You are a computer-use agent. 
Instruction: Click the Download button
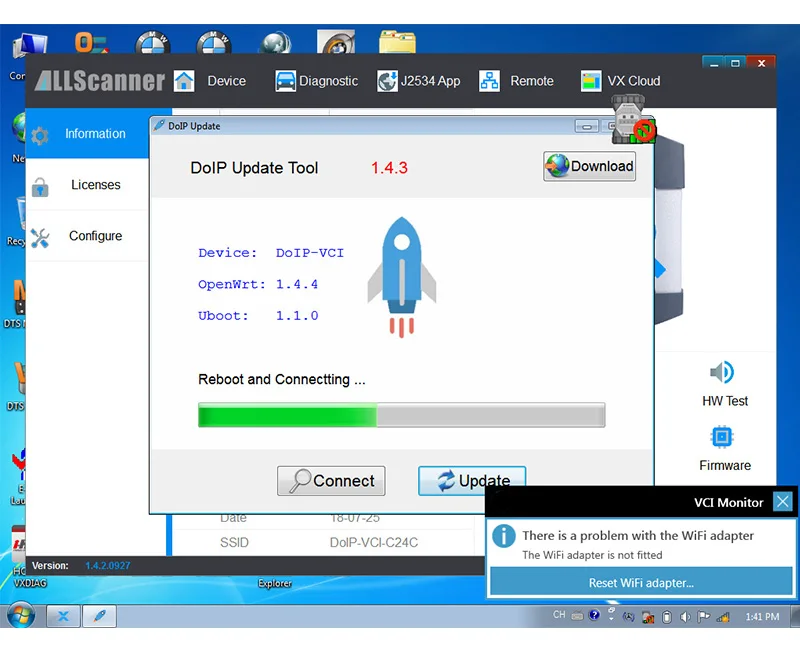pos(589,166)
